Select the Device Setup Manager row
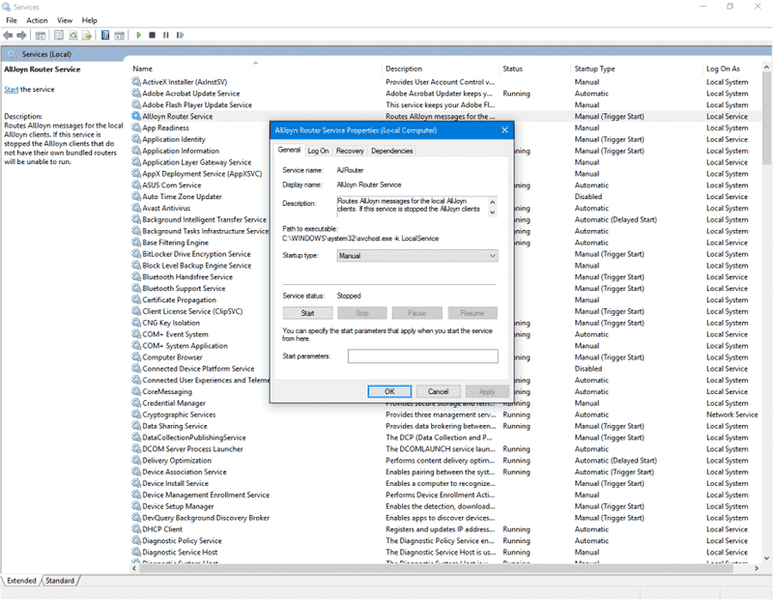The width and height of the screenshot is (773, 600). click(x=446, y=506)
